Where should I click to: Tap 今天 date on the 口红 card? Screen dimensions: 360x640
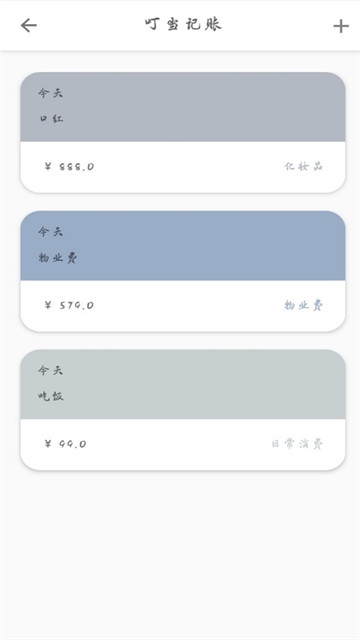(x=51, y=93)
